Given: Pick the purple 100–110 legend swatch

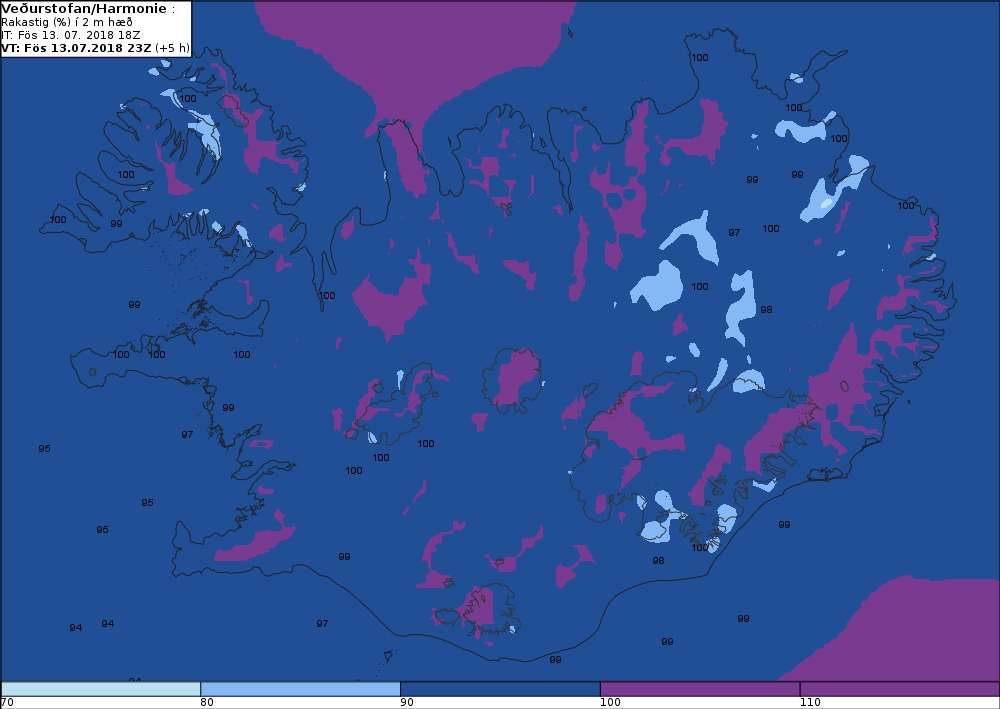Looking at the screenshot, I should pyautogui.click(x=700, y=689).
